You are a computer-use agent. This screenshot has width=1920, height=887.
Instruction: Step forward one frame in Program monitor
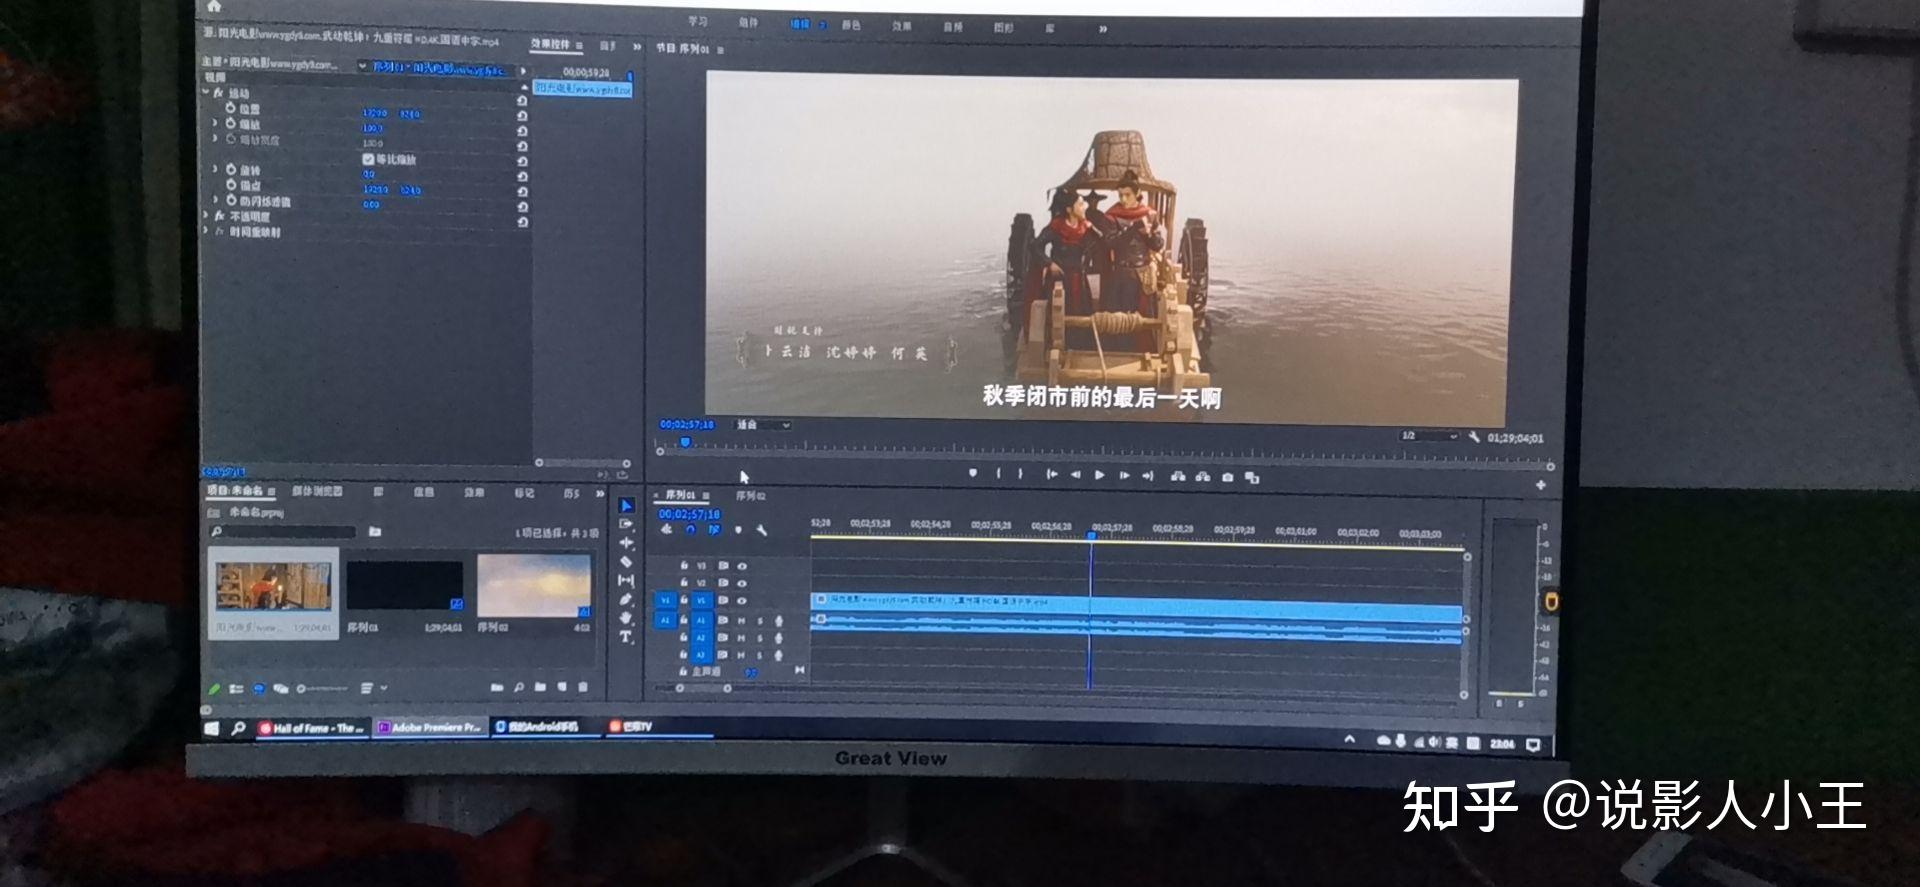1124,476
